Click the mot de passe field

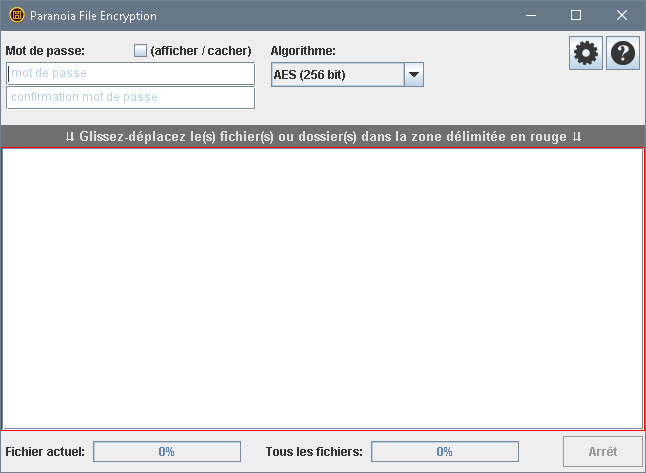pyautogui.click(x=131, y=73)
